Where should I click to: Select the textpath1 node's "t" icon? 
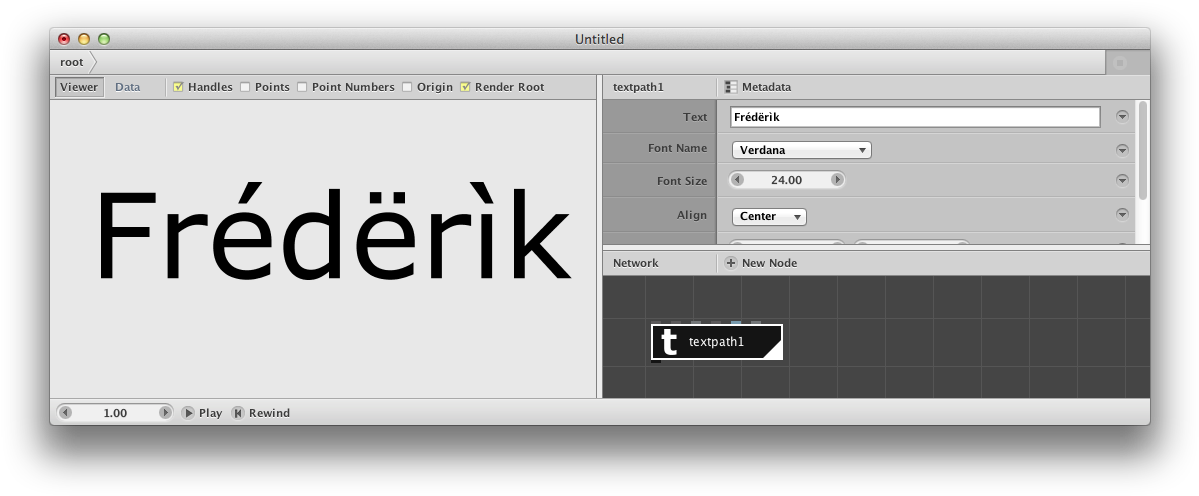(x=670, y=342)
